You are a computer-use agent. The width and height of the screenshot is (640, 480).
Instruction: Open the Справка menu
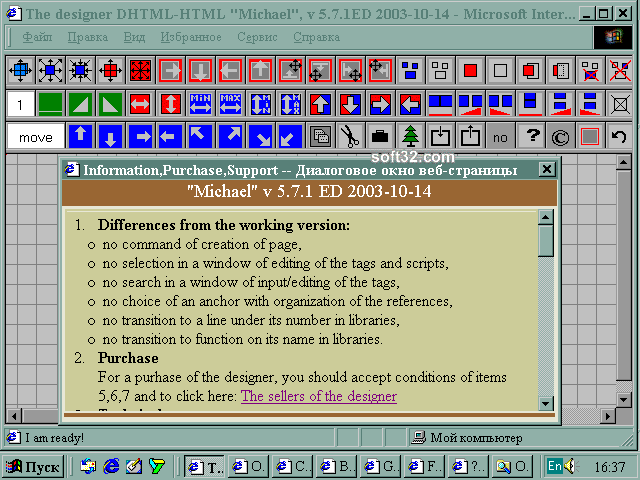(316, 37)
